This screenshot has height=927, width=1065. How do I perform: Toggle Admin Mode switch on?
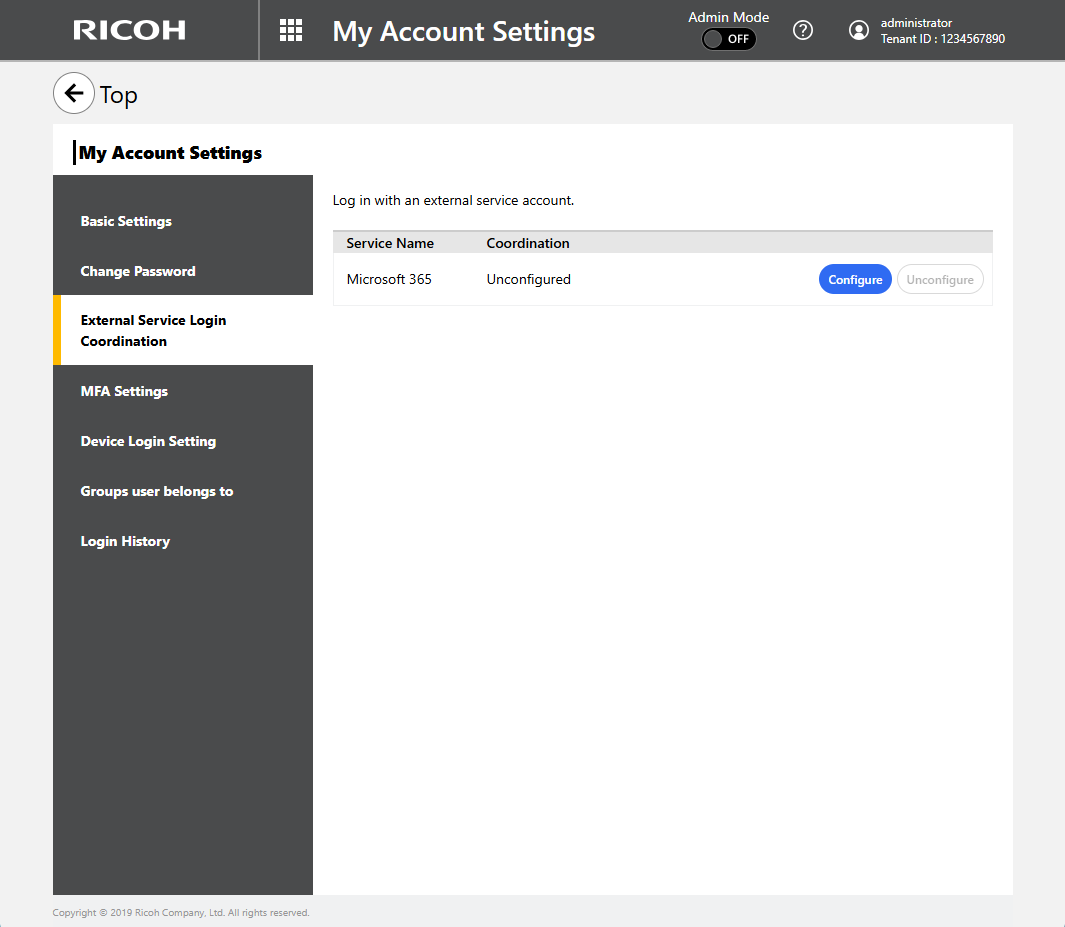pos(728,39)
